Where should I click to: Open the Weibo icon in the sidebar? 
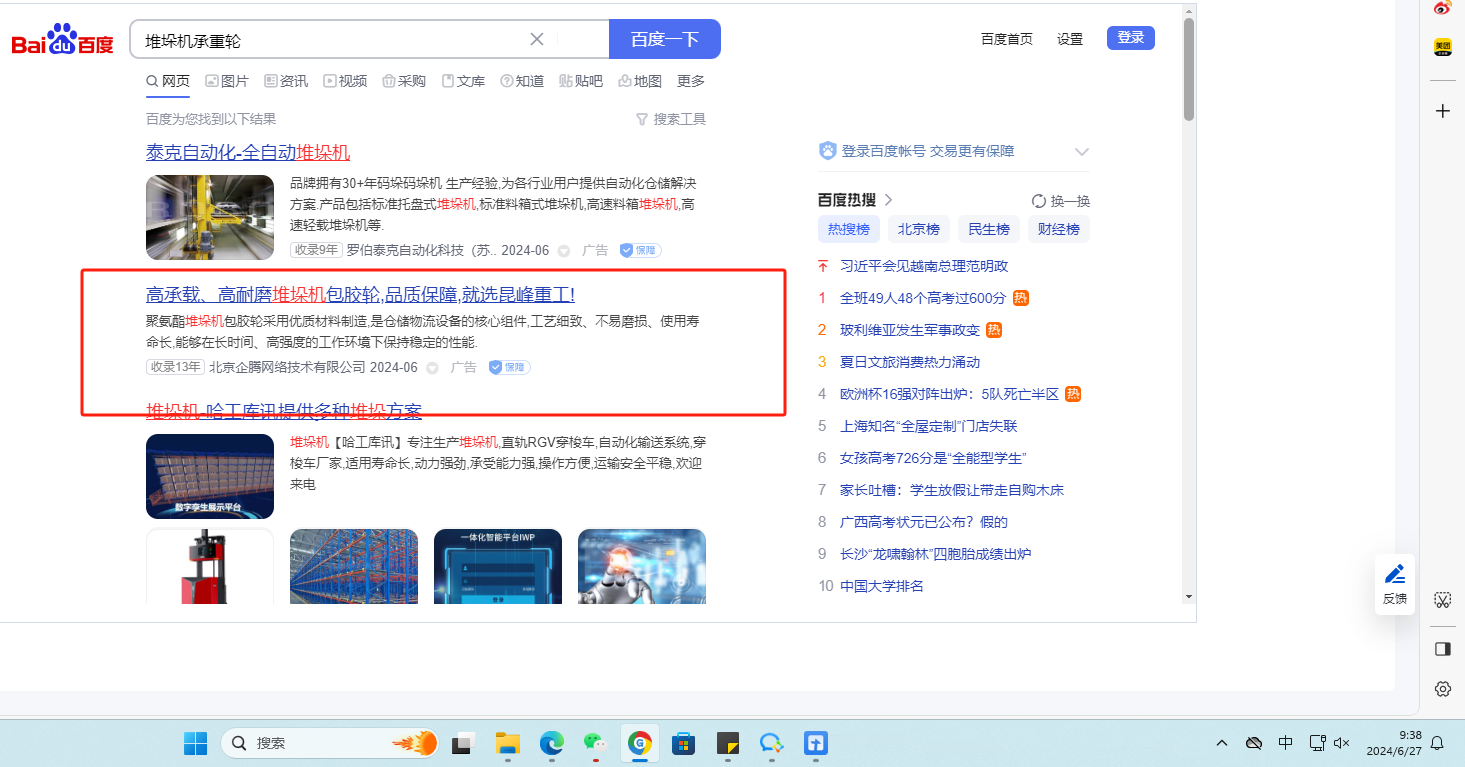(x=1442, y=9)
